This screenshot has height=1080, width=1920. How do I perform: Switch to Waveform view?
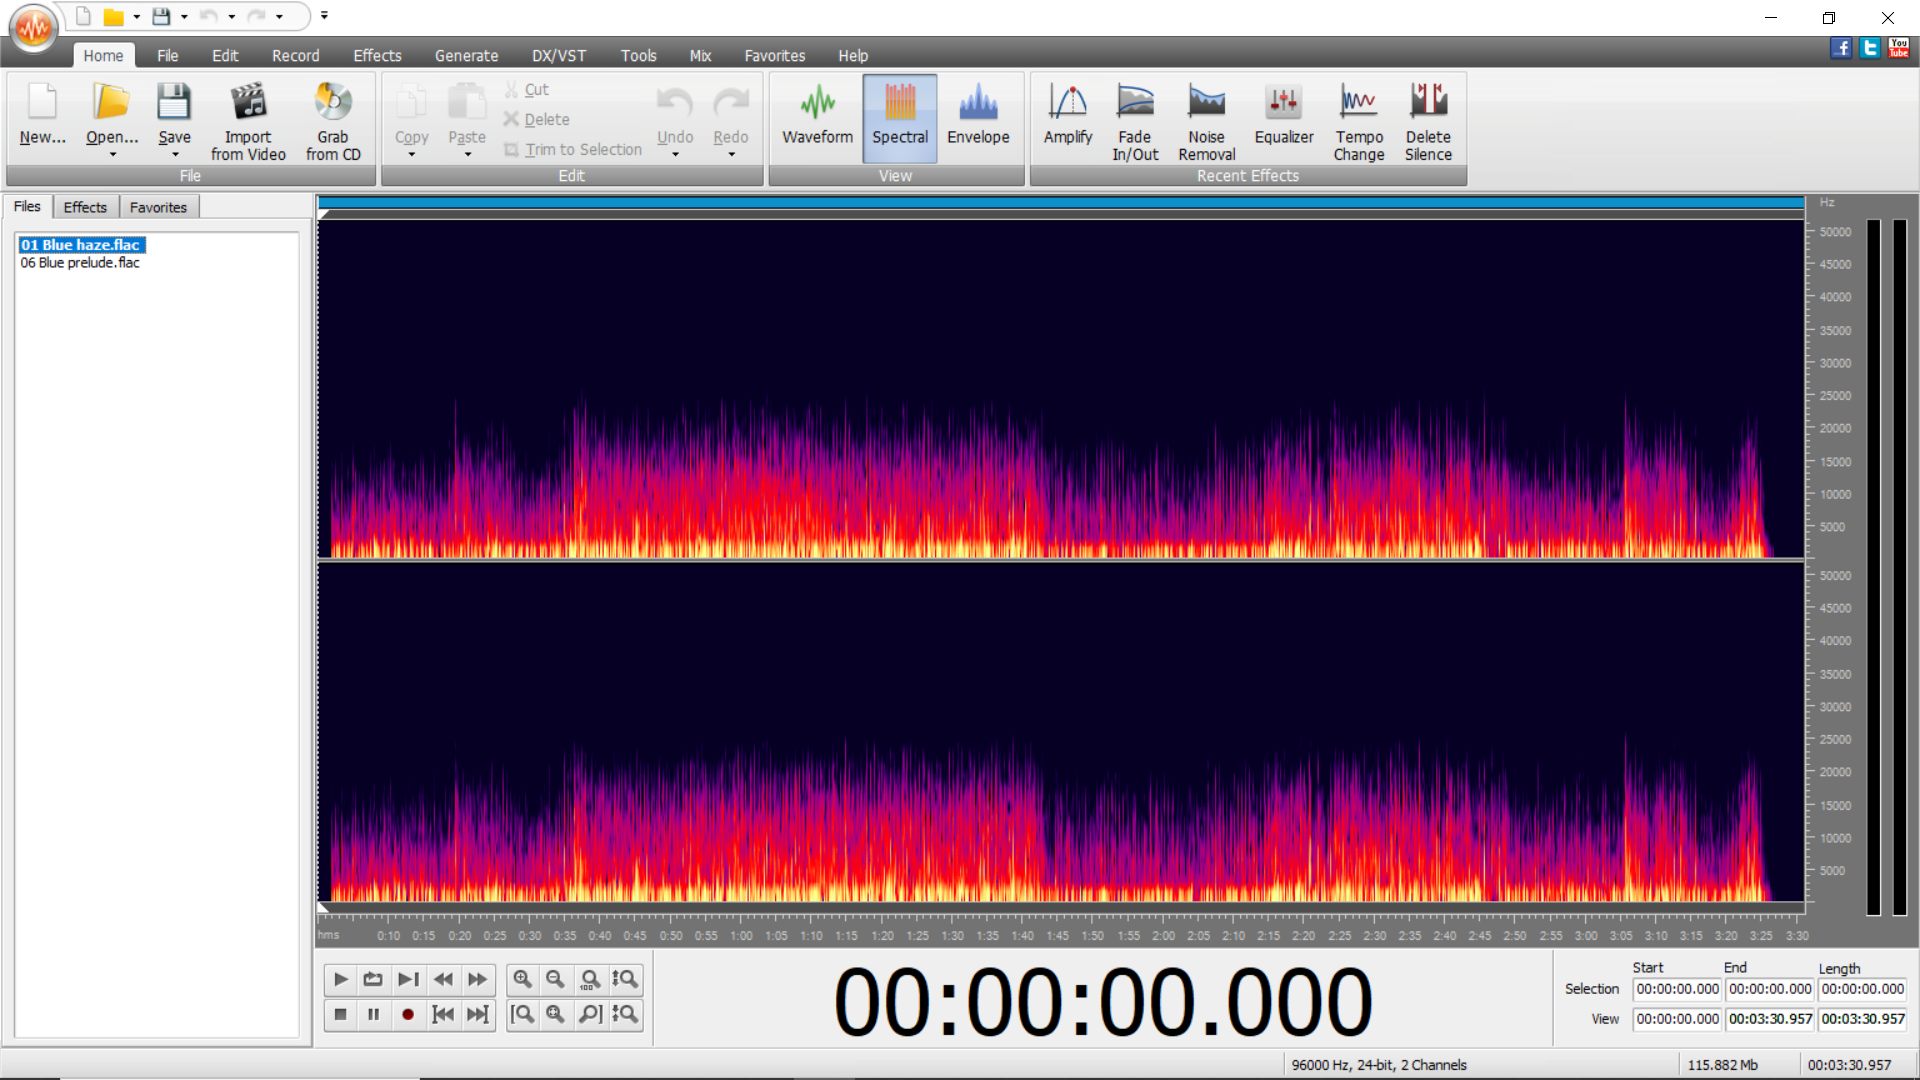(817, 115)
